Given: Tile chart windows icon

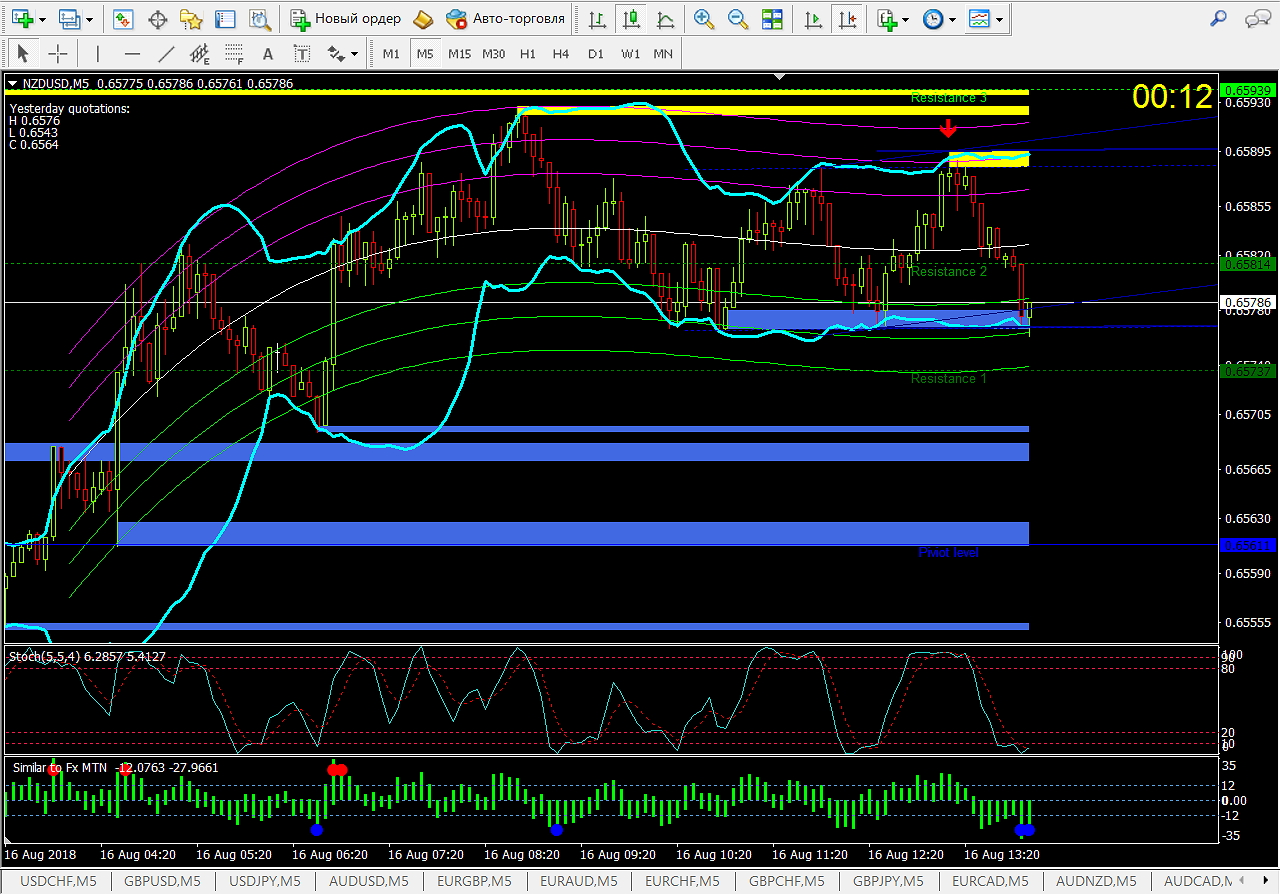Looking at the screenshot, I should [x=772, y=18].
